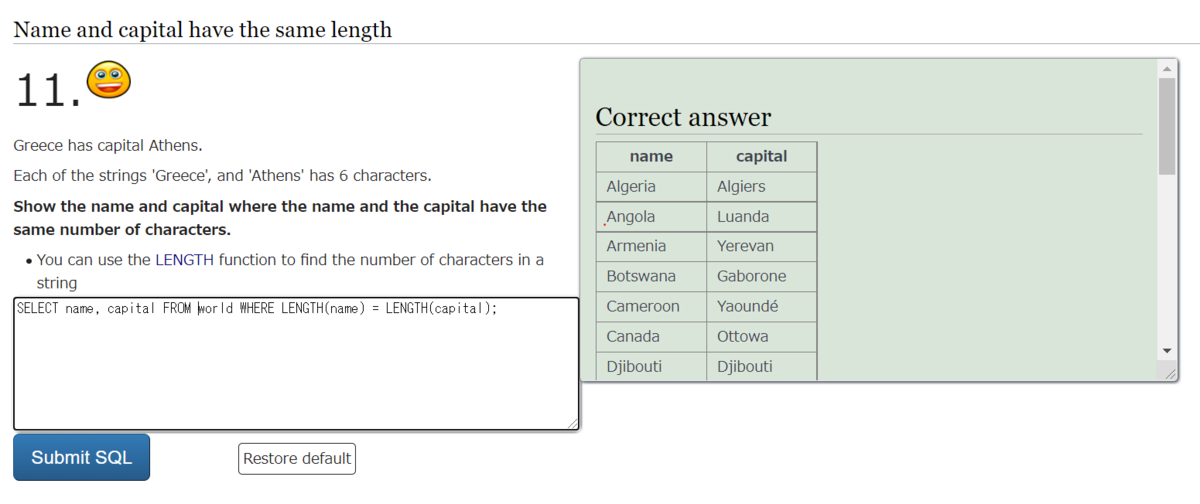Click the 'name' column header
The image size is (1200, 504).
click(651, 156)
